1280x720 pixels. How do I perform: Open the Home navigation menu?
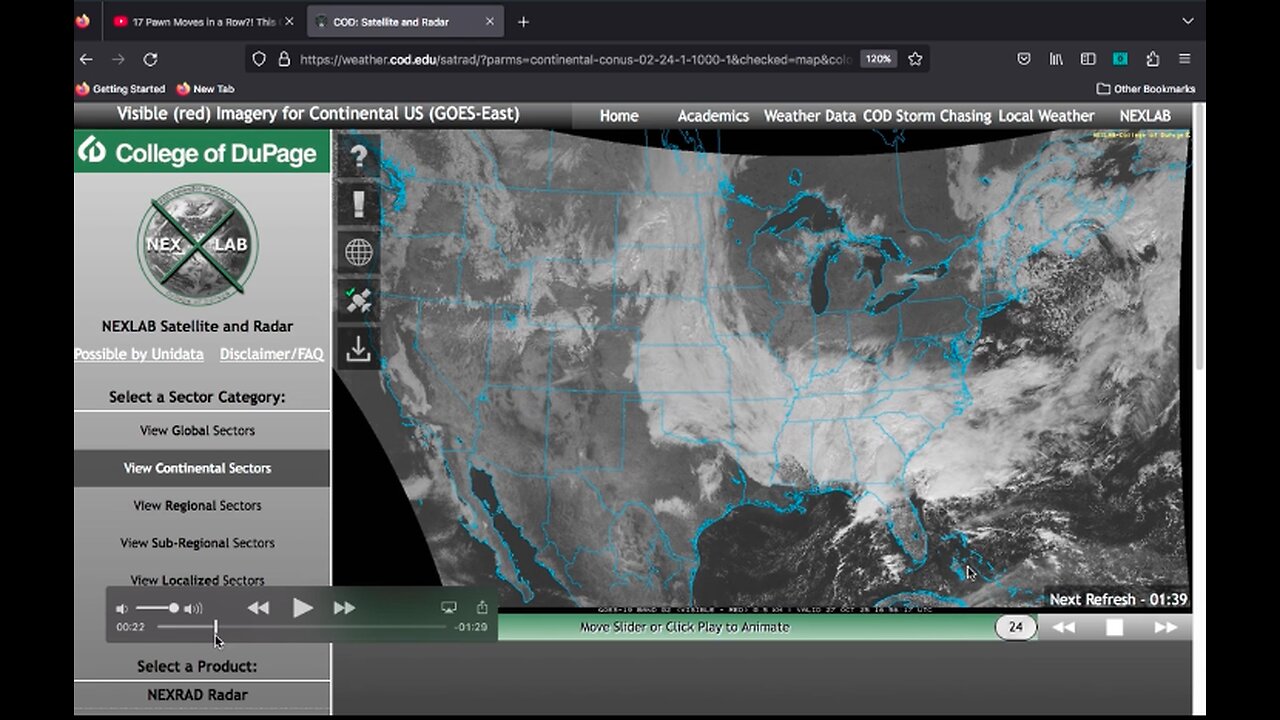pyautogui.click(x=619, y=116)
